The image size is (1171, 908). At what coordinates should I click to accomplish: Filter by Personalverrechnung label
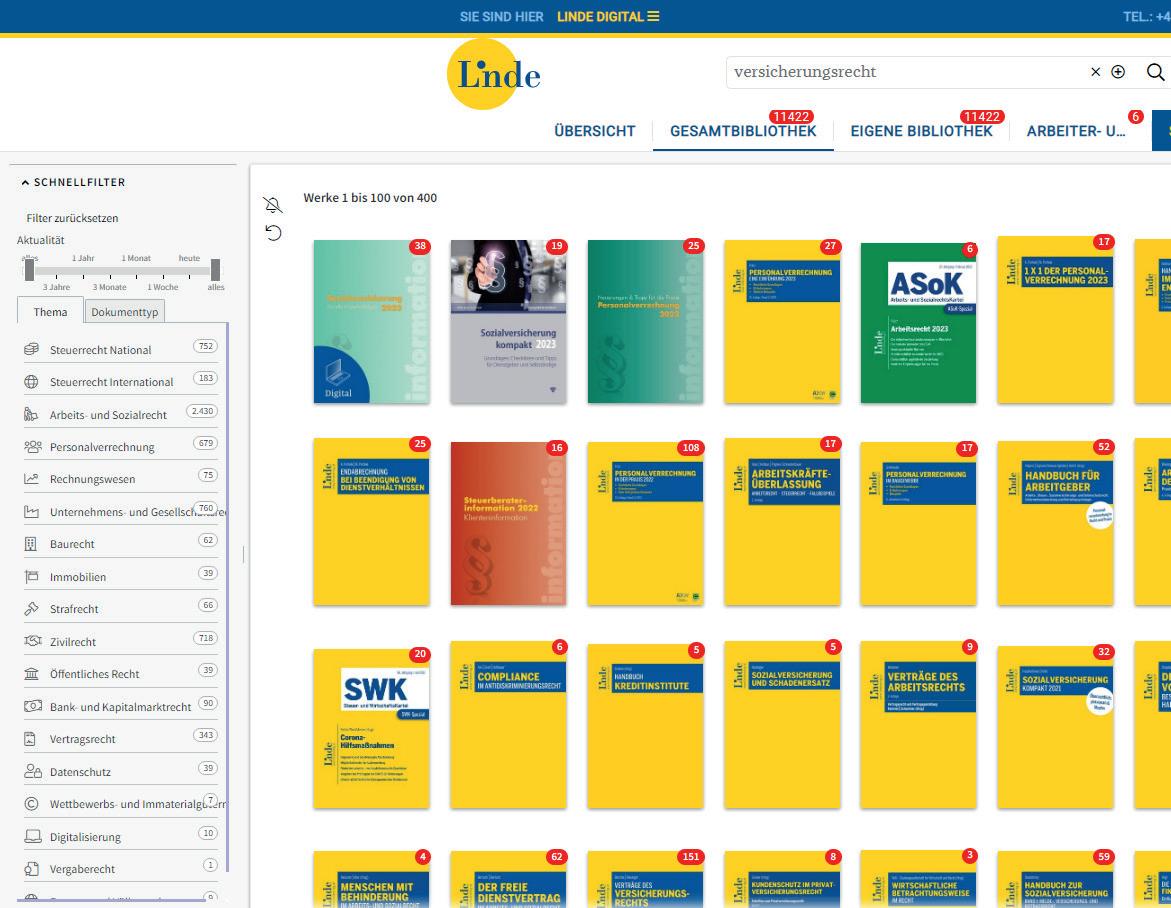point(102,447)
